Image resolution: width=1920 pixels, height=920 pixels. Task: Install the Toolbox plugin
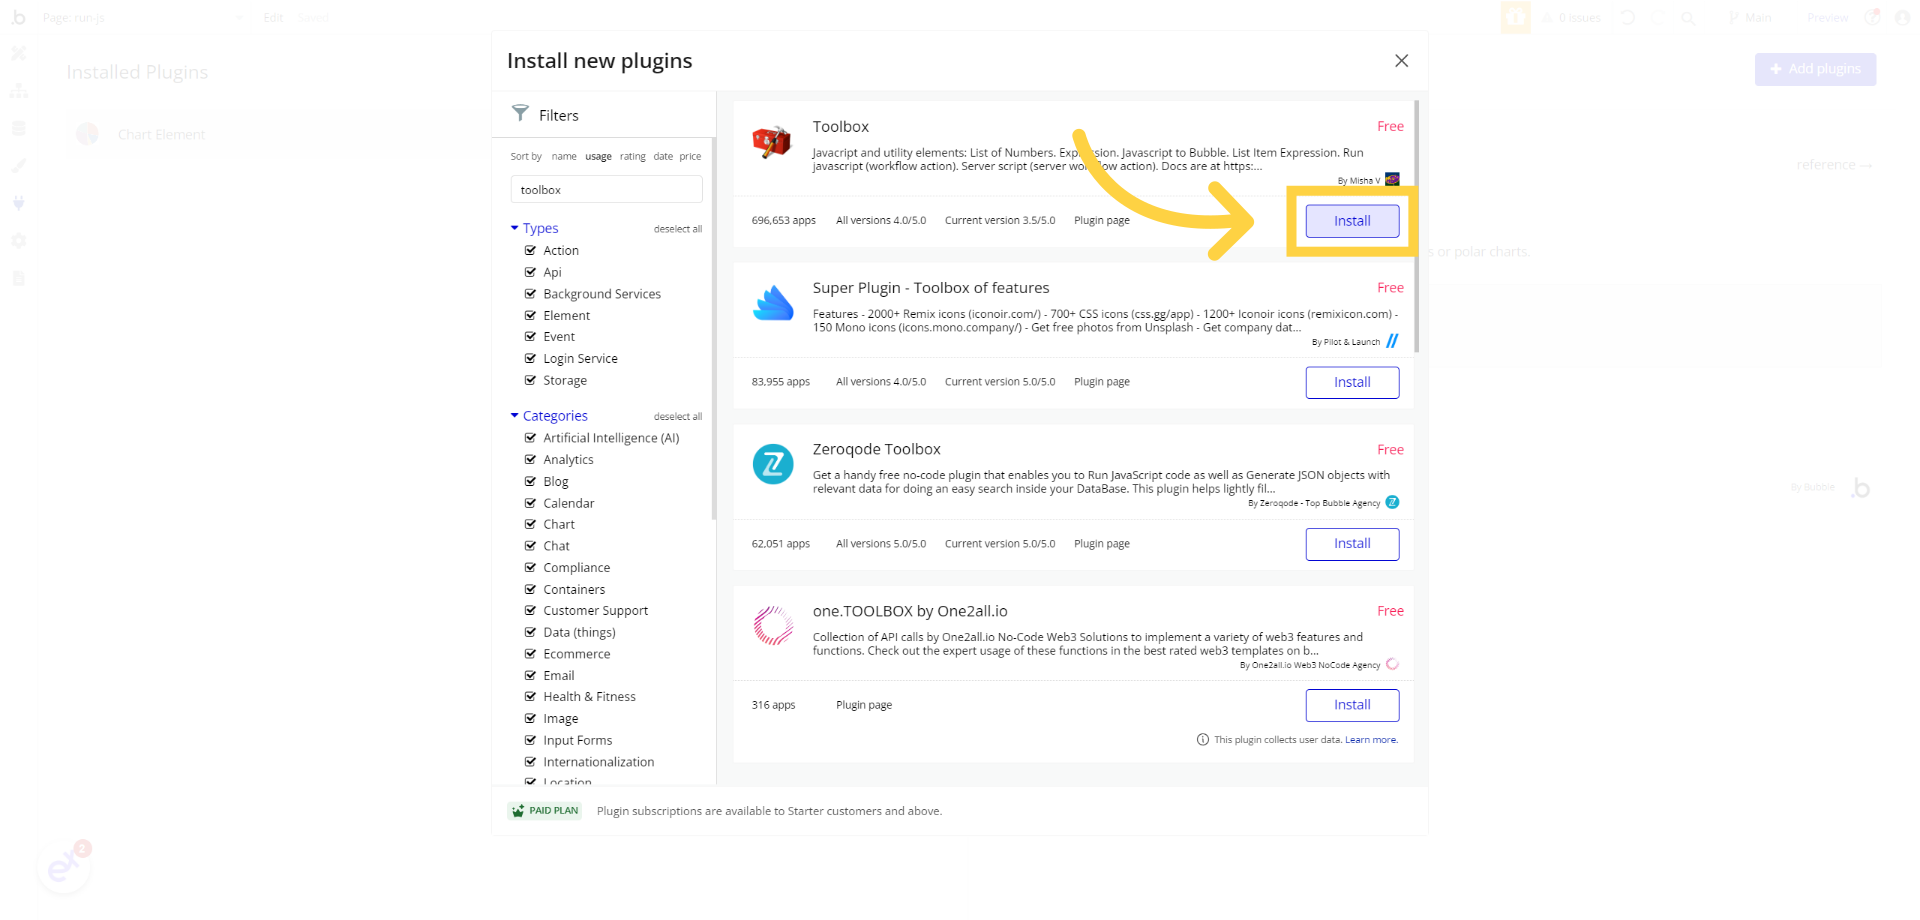tap(1352, 221)
